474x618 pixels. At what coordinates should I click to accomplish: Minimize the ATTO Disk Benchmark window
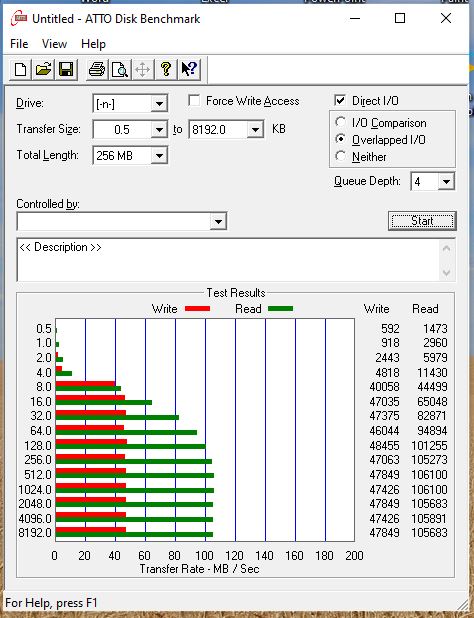[355, 18]
